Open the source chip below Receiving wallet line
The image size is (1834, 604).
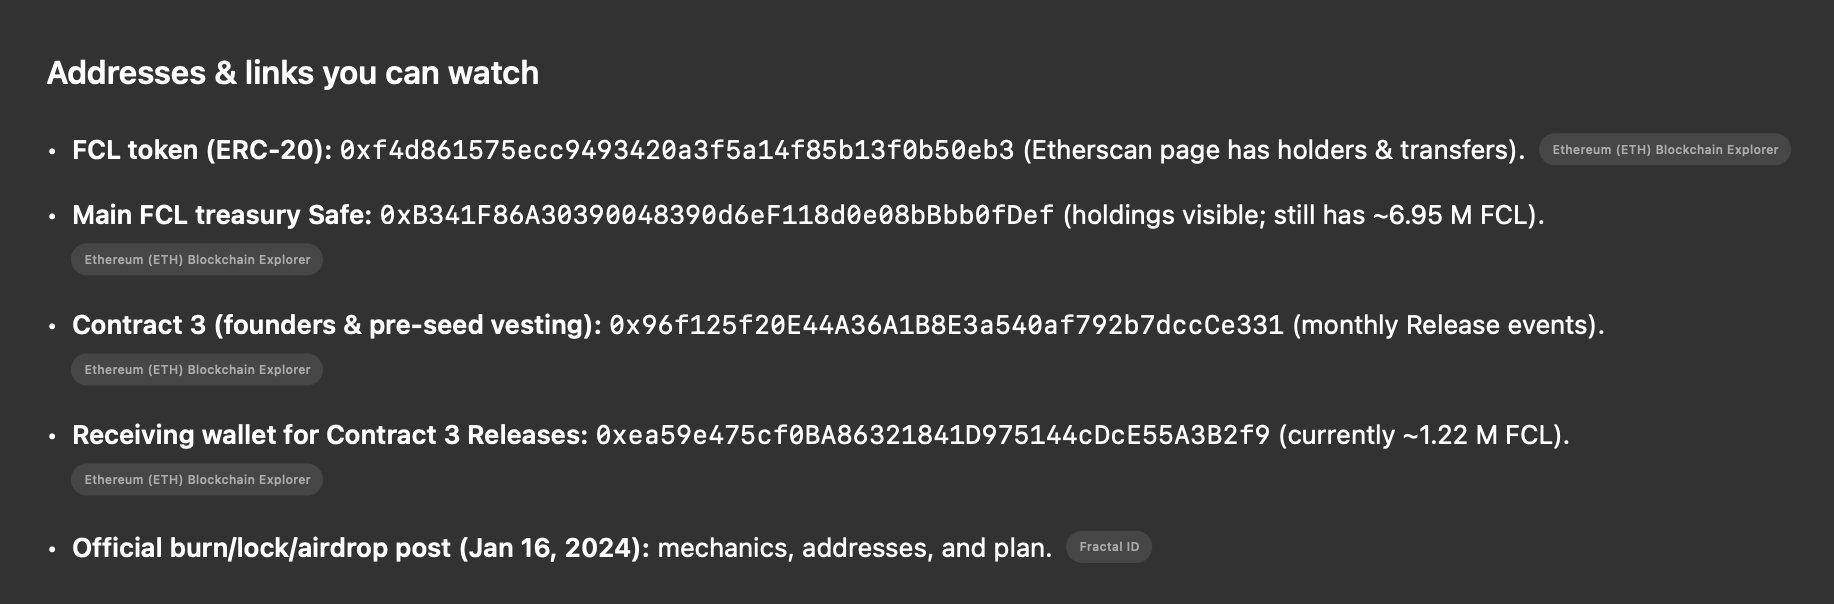click(x=197, y=480)
